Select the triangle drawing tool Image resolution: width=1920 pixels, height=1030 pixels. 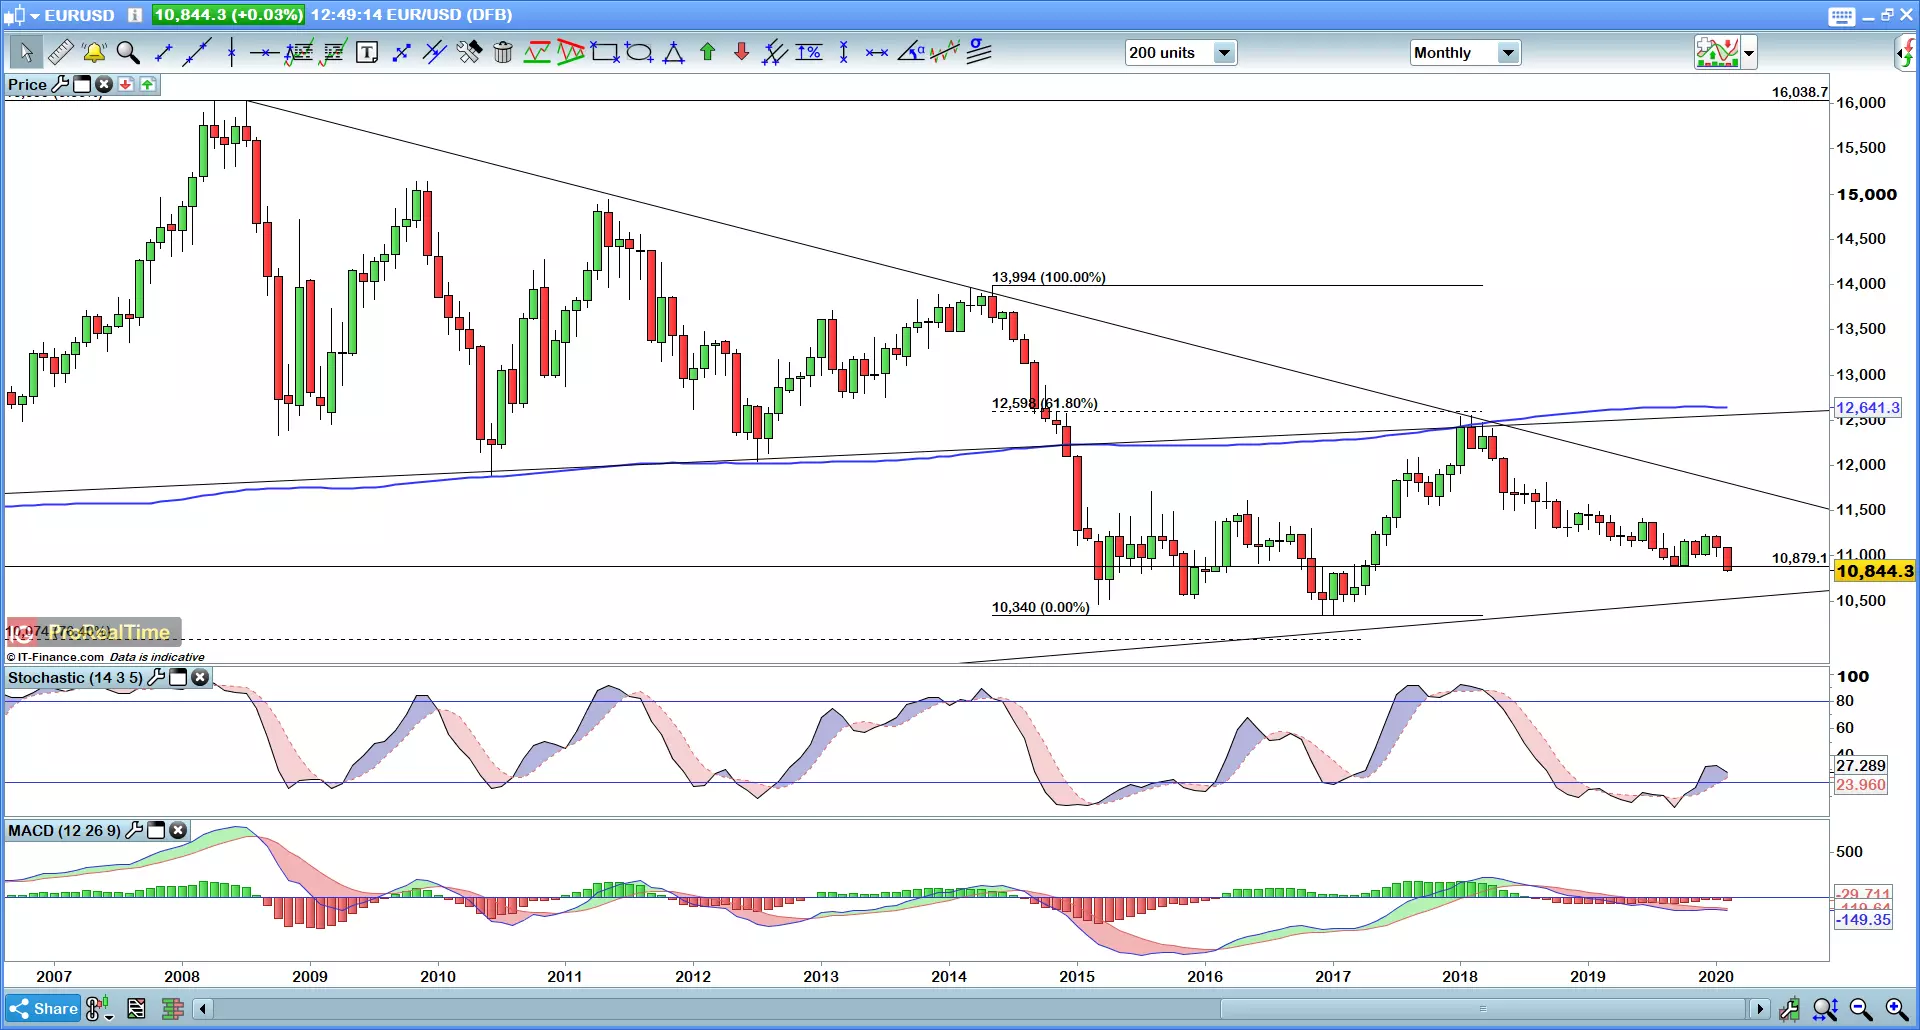[674, 52]
